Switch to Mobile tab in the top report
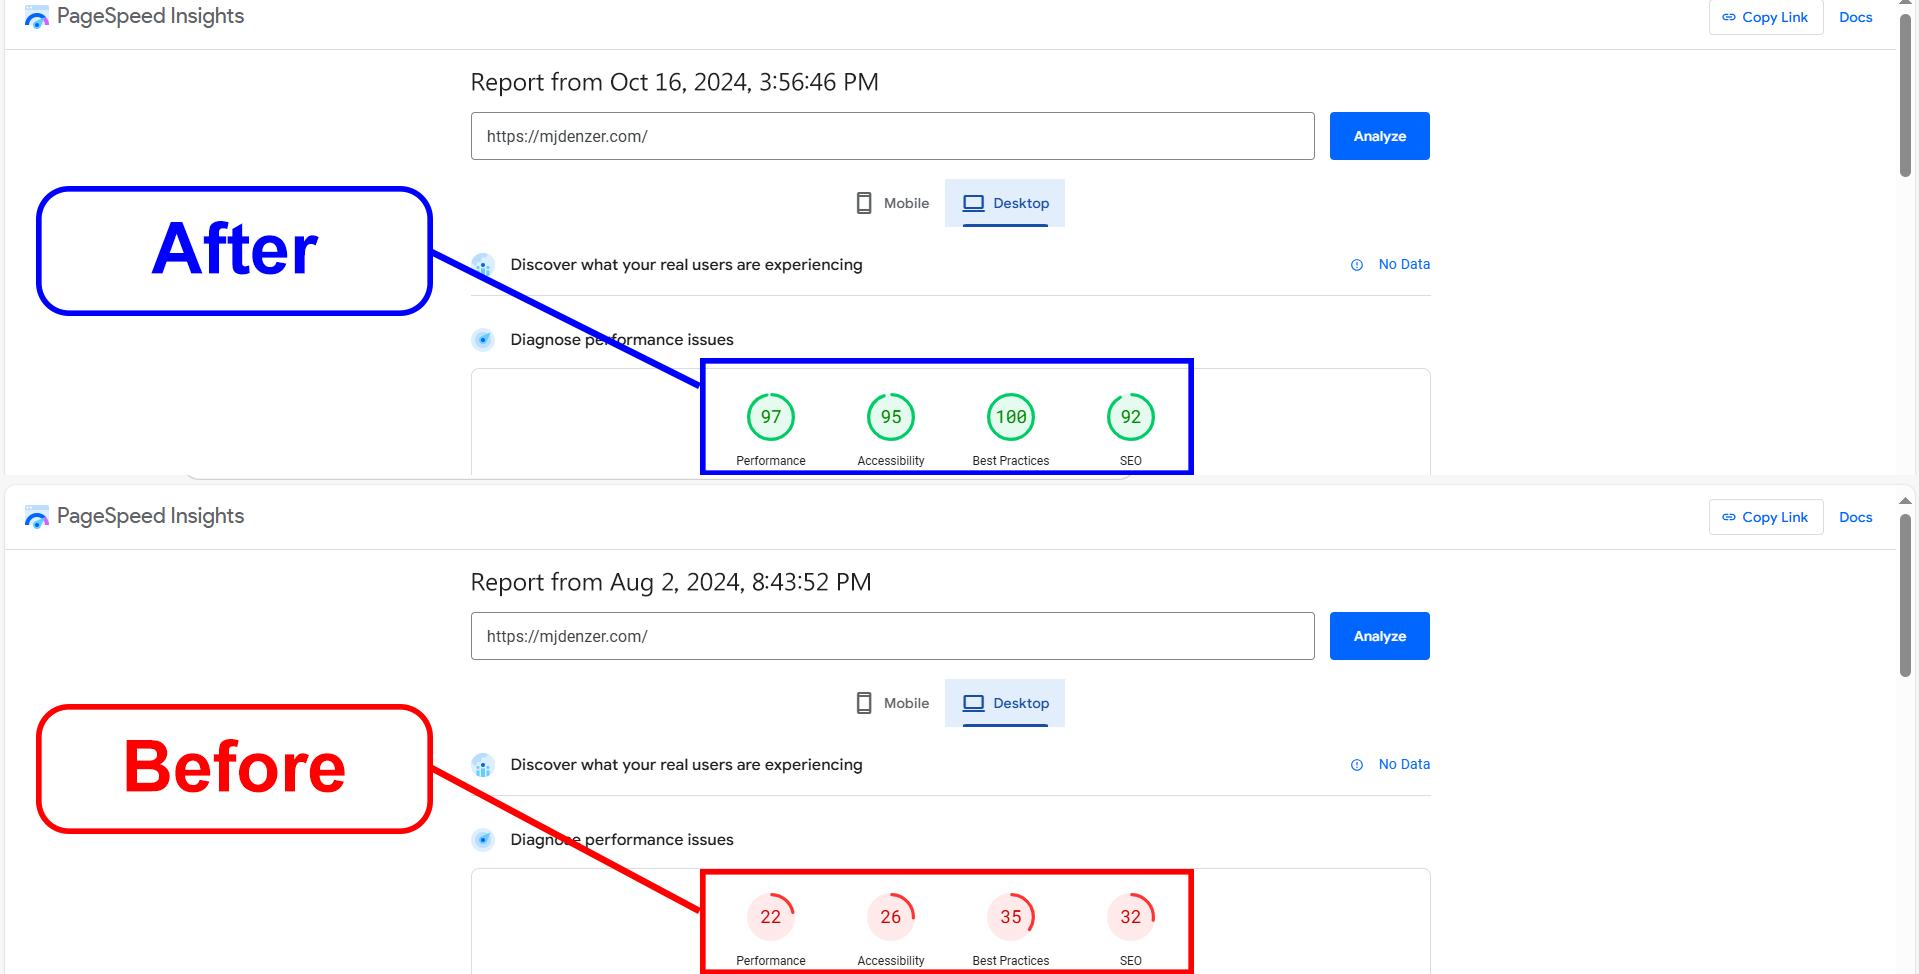Image resolution: width=1919 pixels, height=974 pixels. point(892,203)
